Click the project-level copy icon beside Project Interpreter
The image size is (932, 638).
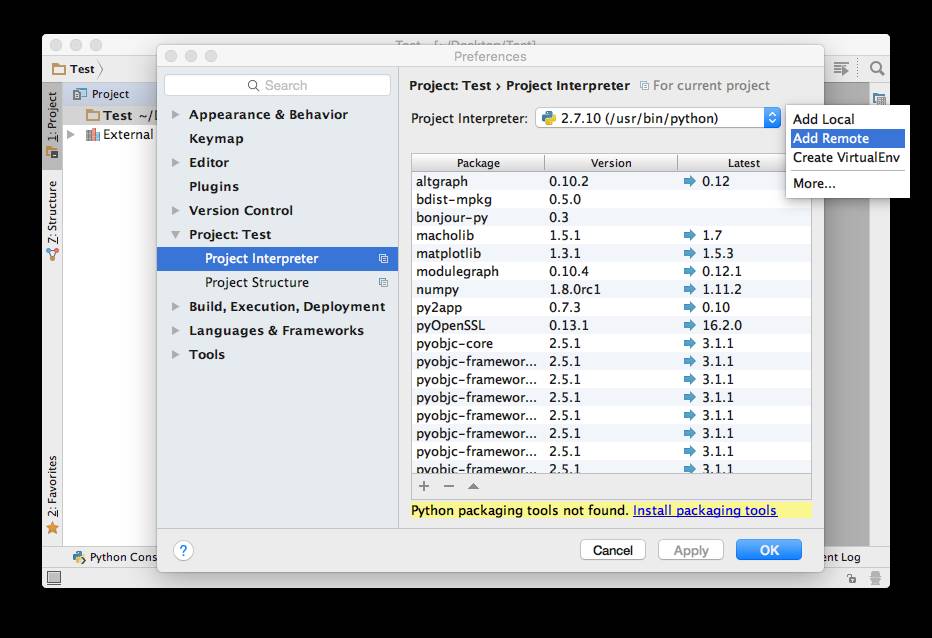[383, 259]
